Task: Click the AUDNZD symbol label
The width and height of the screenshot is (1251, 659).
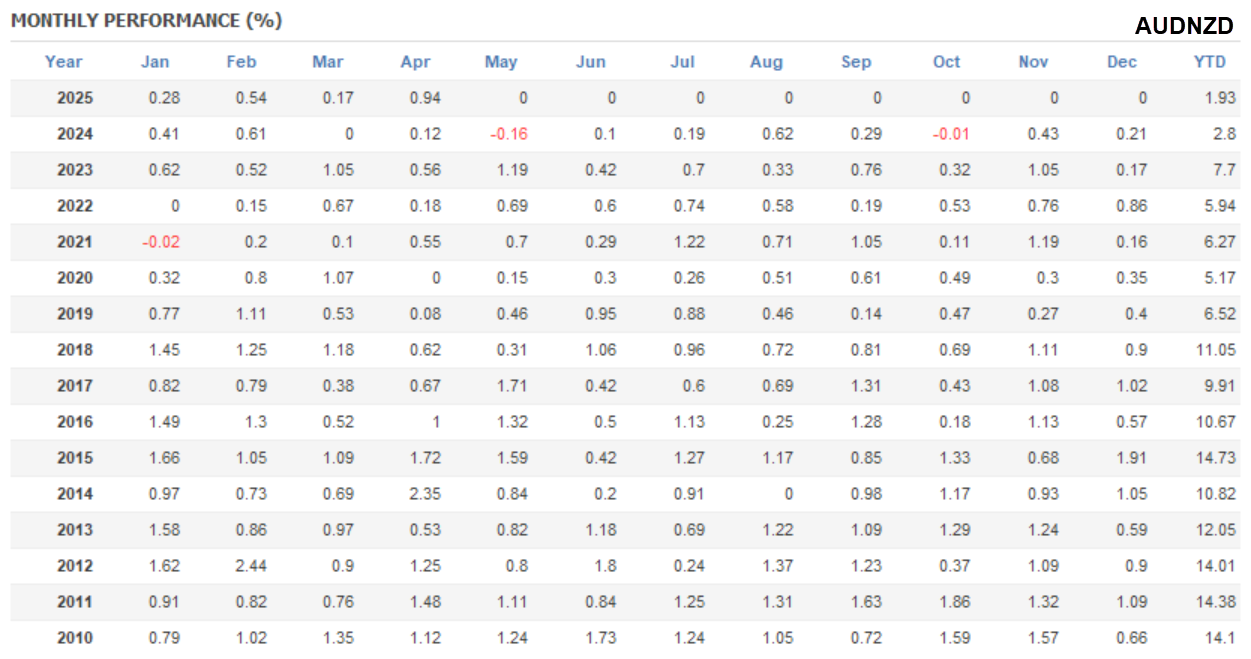Action: click(1184, 27)
